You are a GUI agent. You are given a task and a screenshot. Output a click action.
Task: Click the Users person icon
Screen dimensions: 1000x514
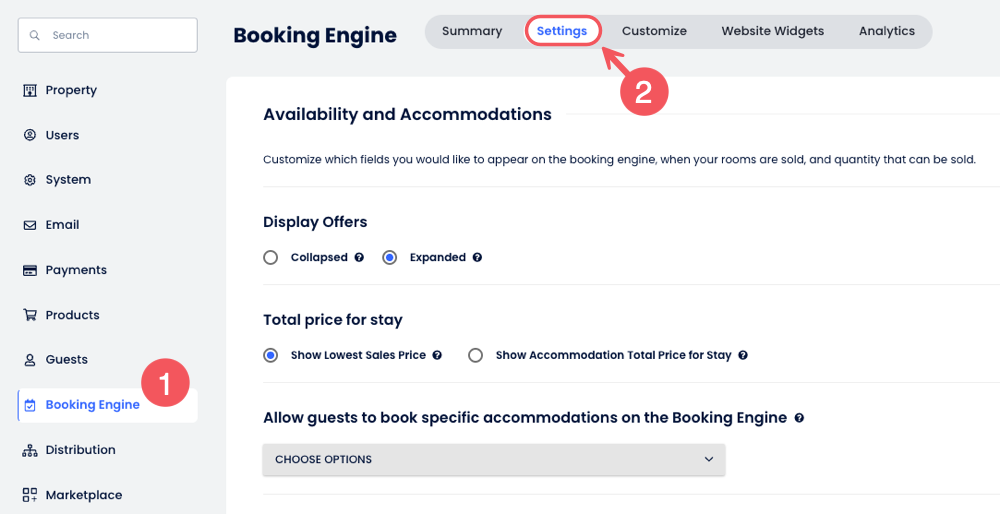(30, 135)
